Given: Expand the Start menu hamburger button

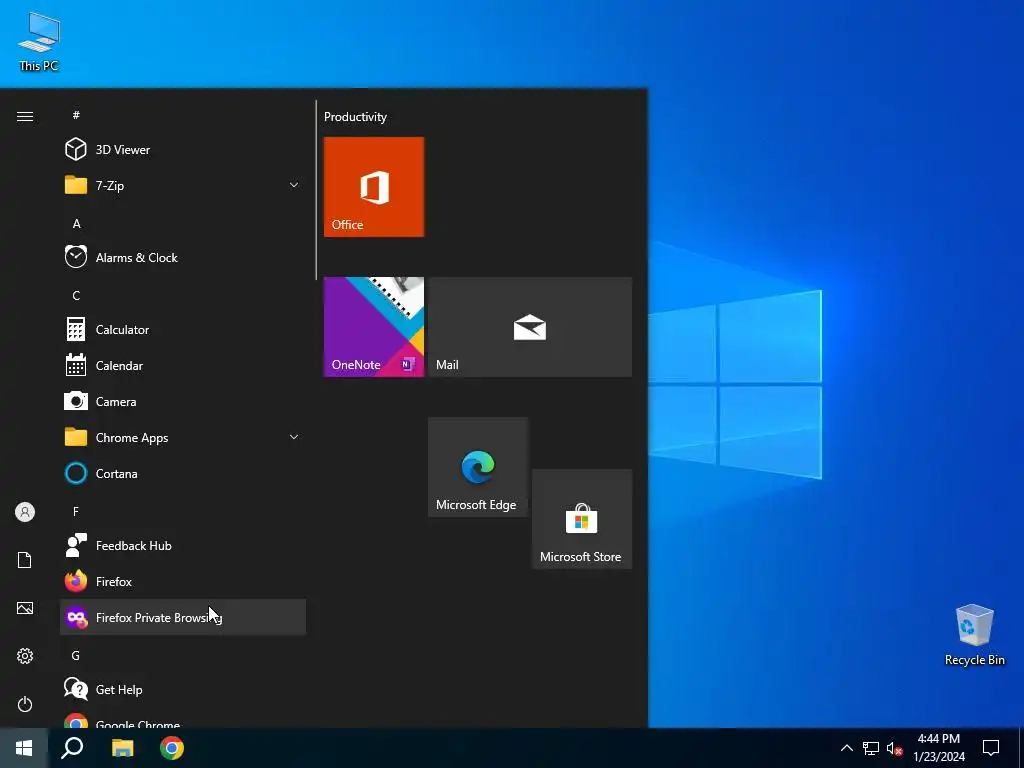Looking at the screenshot, I should [25, 116].
